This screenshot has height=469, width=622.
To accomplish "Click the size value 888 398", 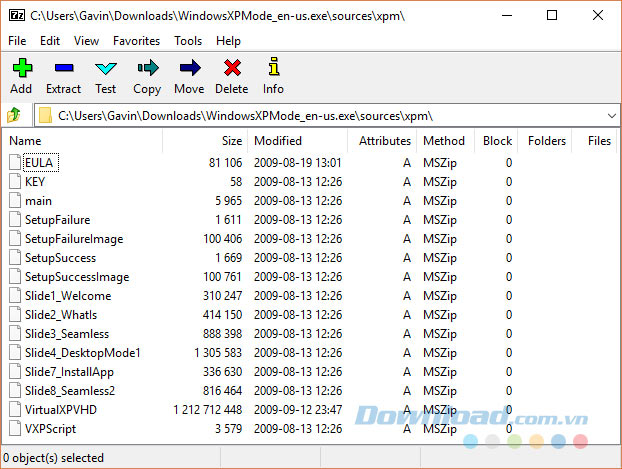I will pos(222,334).
